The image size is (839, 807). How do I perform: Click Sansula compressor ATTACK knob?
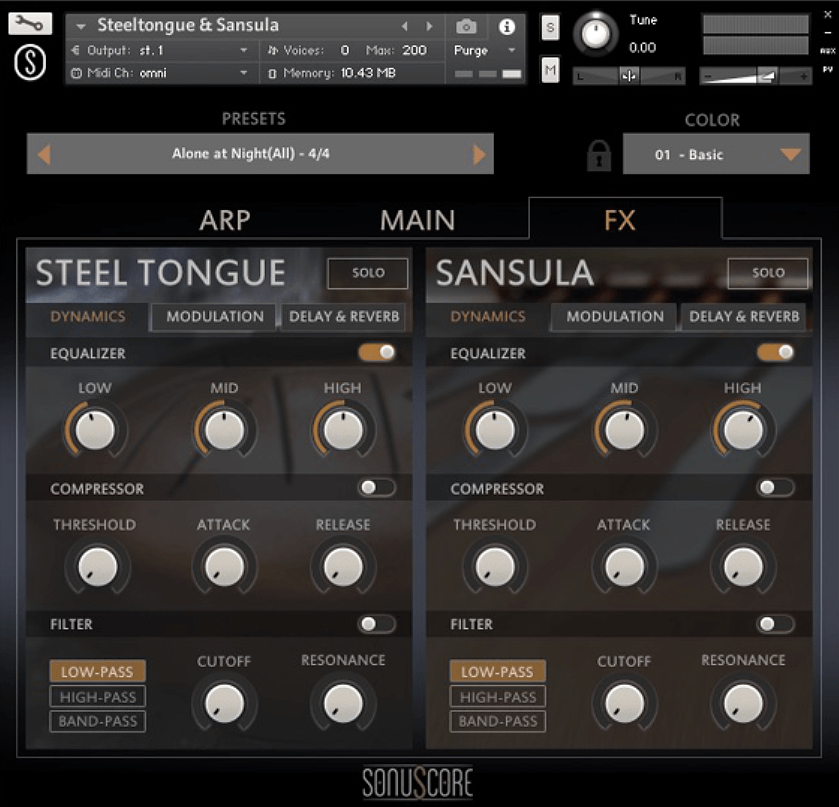tap(624, 566)
